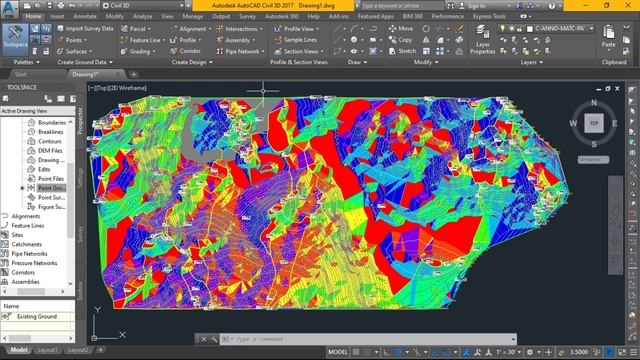This screenshot has height=360, width=640.
Task: Select the Stretch tool
Action: pyautogui.click(x=402, y=51)
